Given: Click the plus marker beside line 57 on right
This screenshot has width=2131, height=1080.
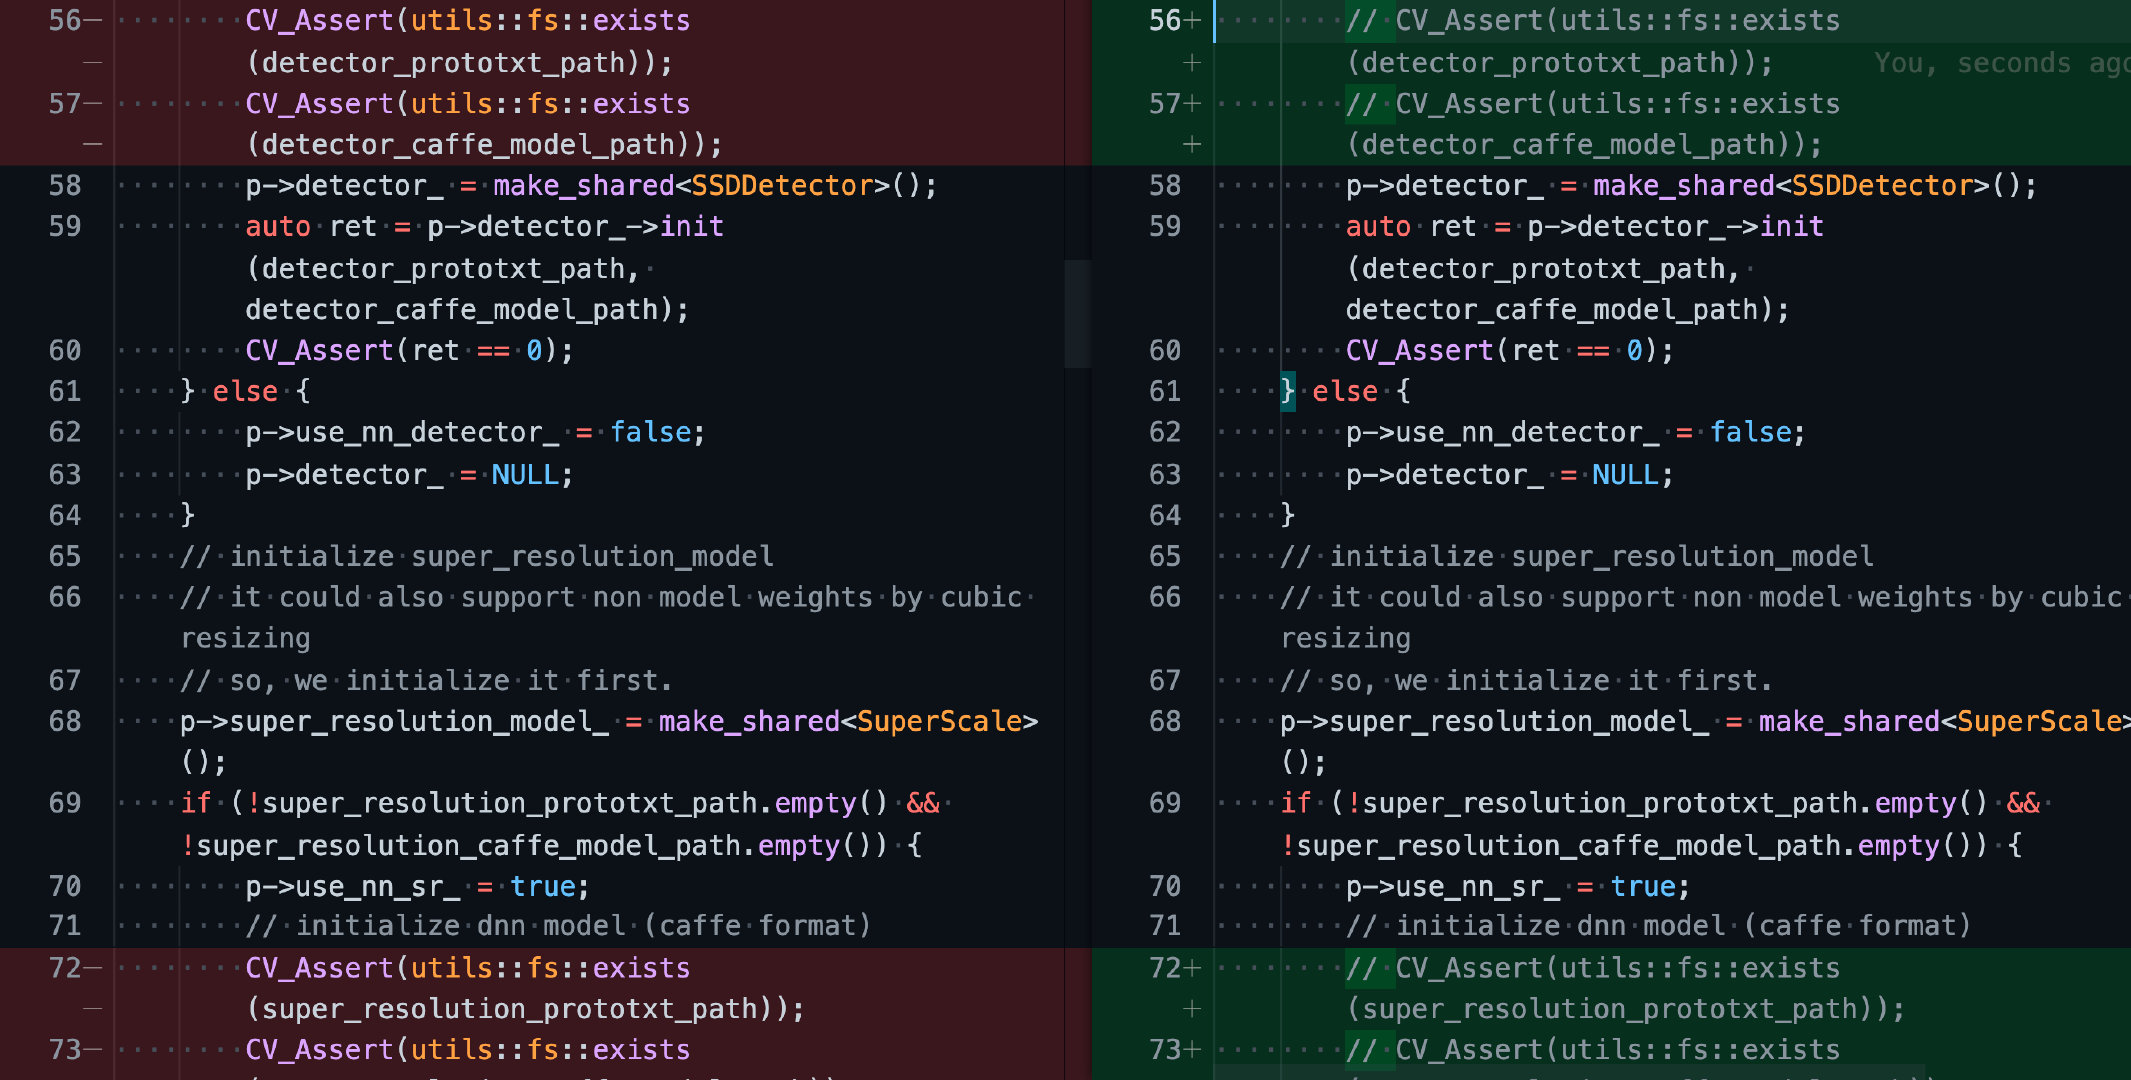Looking at the screenshot, I should pos(1193,104).
